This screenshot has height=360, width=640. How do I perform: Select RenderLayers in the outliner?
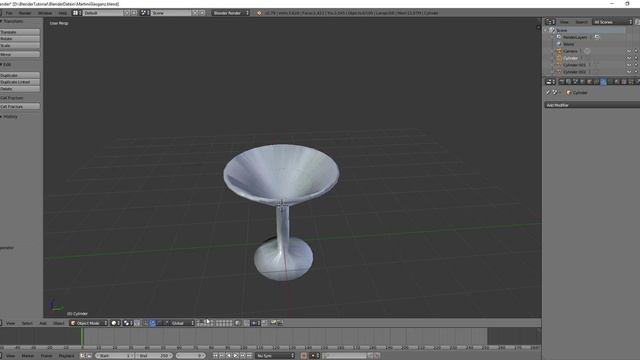pos(575,37)
